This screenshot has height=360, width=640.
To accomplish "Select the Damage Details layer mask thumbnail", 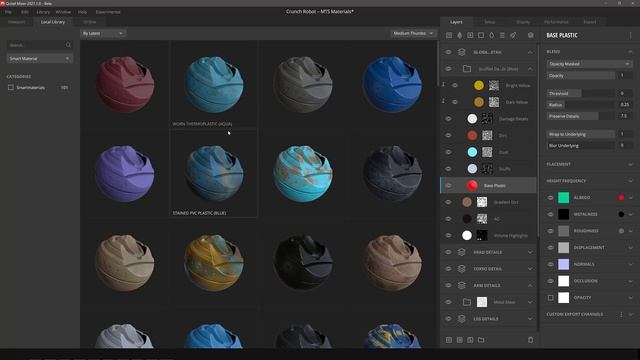I will pyautogui.click(x=487, y=118).
